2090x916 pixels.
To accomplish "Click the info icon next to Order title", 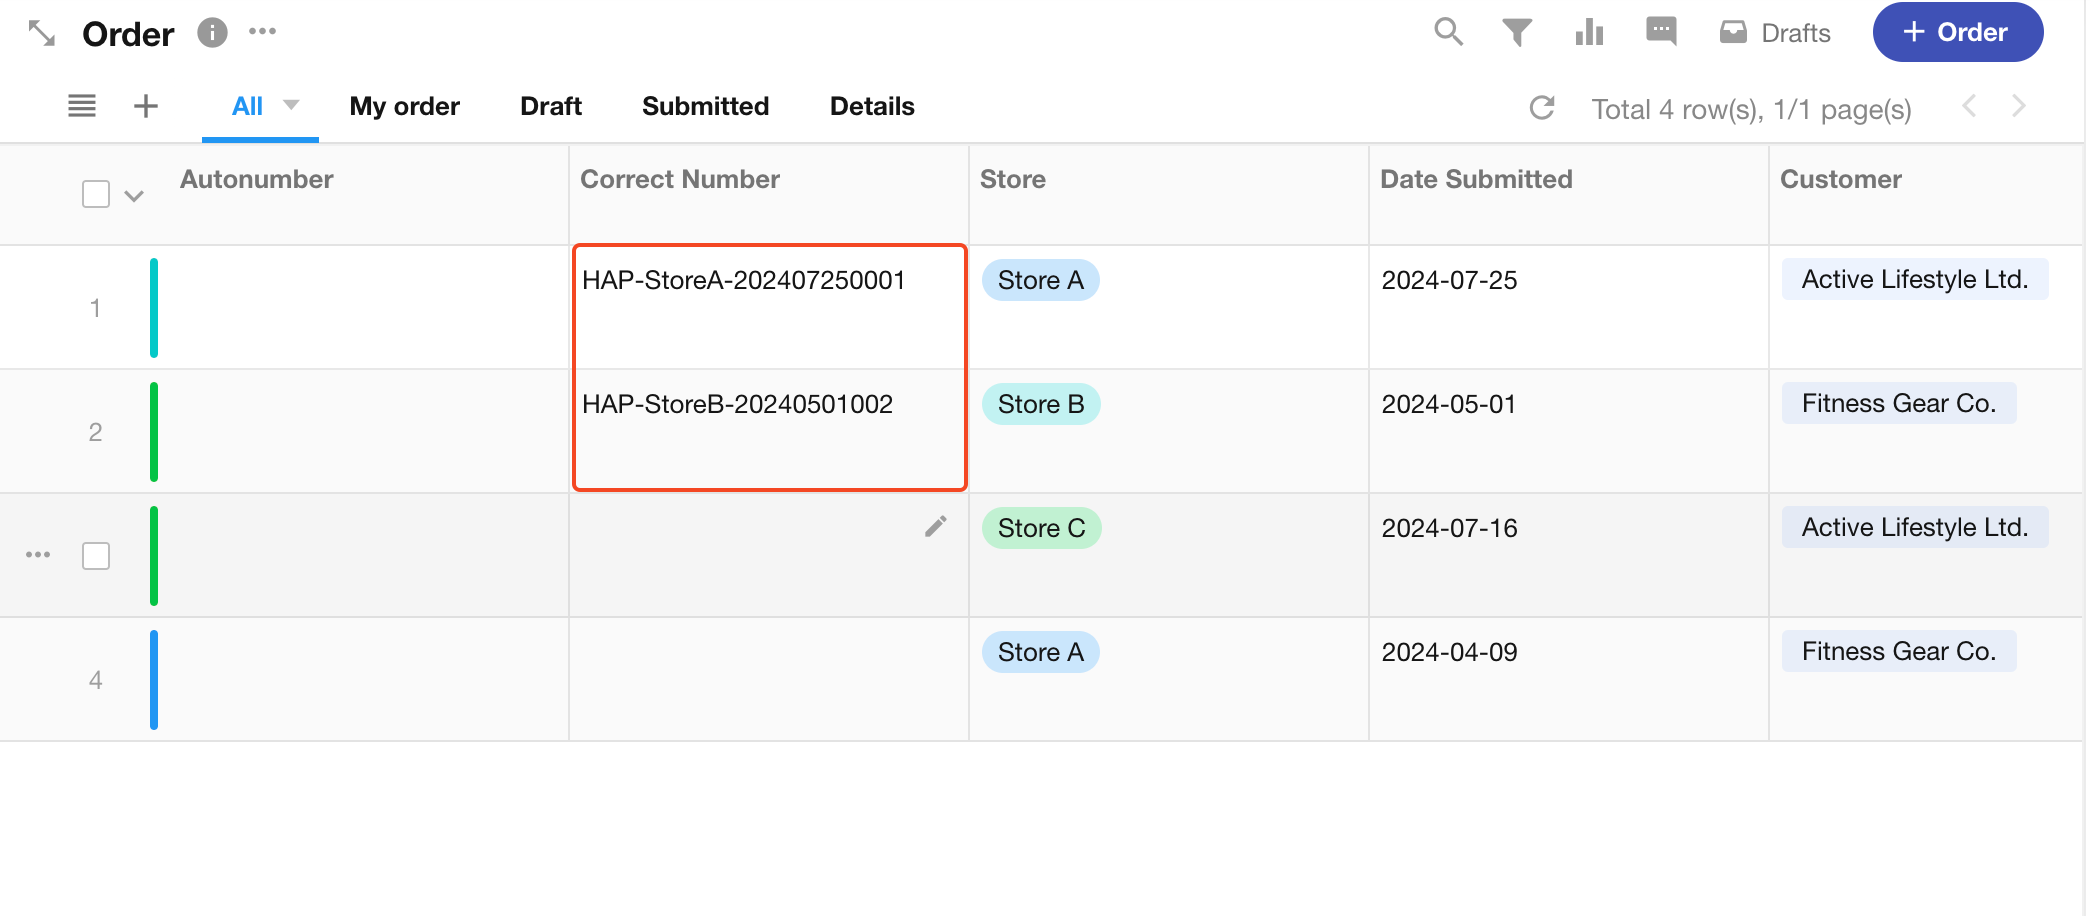I will (212, 33).
